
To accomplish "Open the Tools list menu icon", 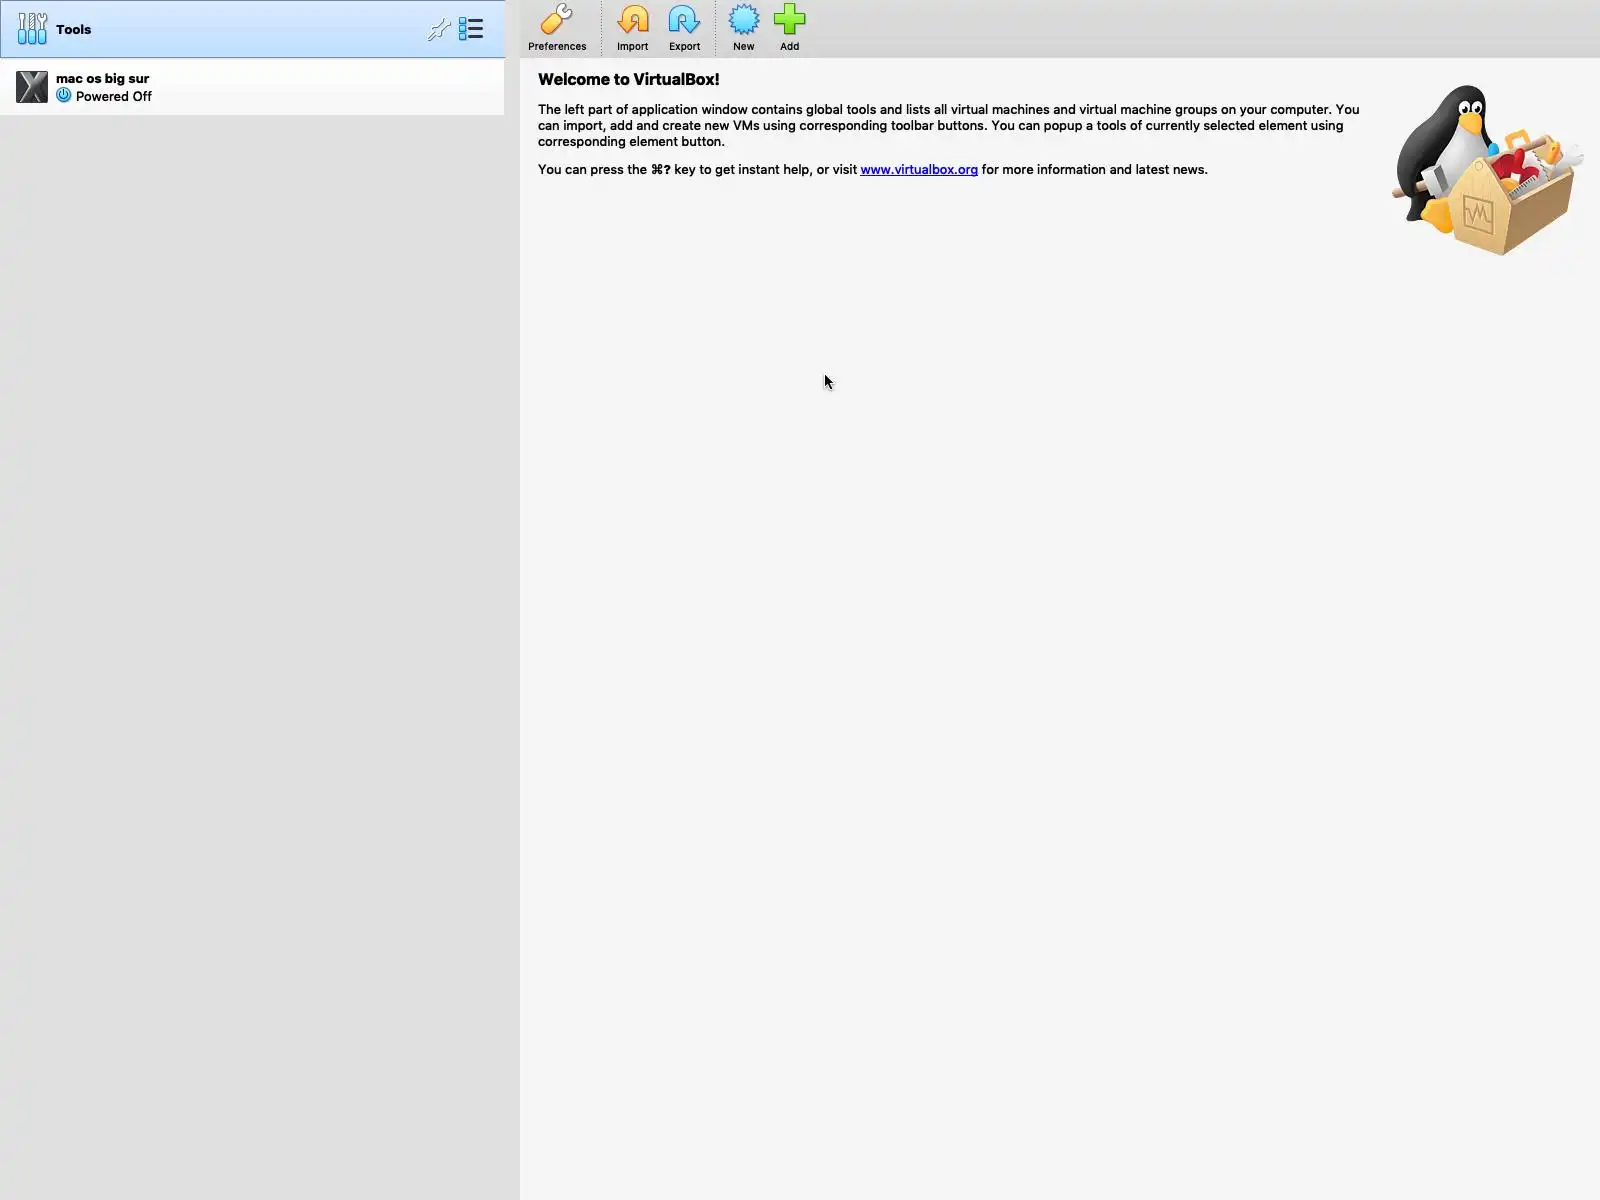I will [x=471, y=29].
